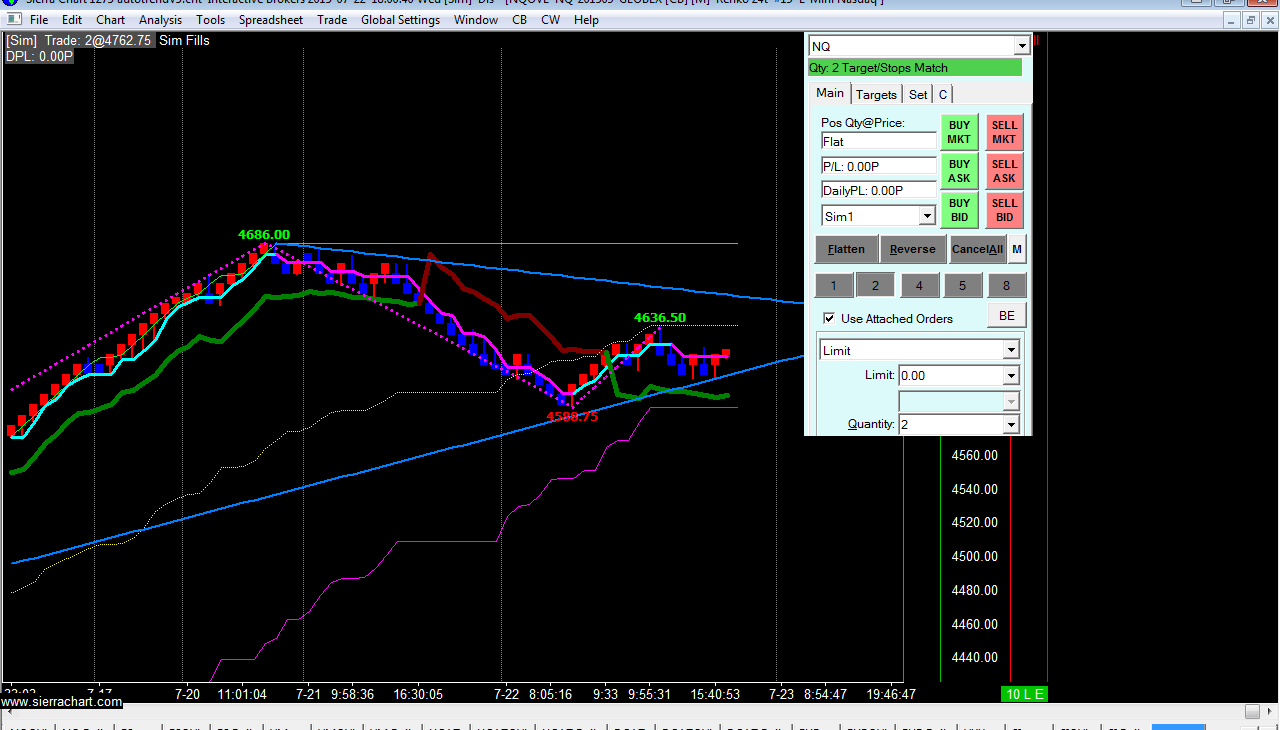Click the BE break-even button
Viewport: 1280px width, 730px height.
click(x=1007, y=316)
